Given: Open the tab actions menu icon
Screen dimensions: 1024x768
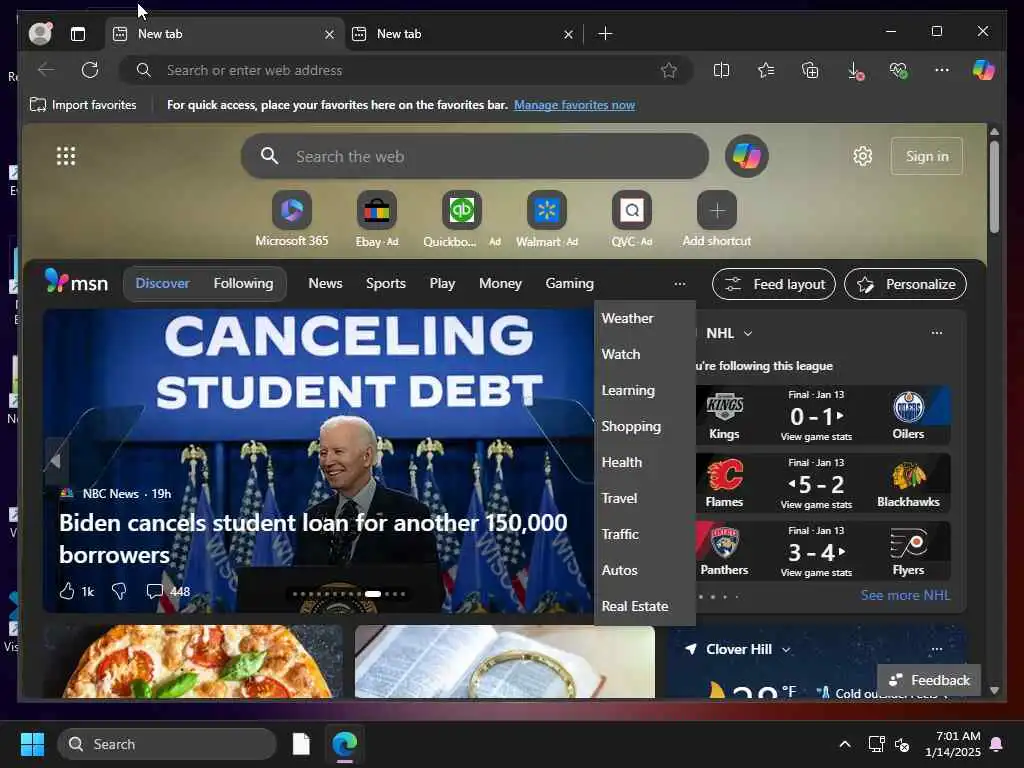Looking at the screenshot, I should point(78,34).
